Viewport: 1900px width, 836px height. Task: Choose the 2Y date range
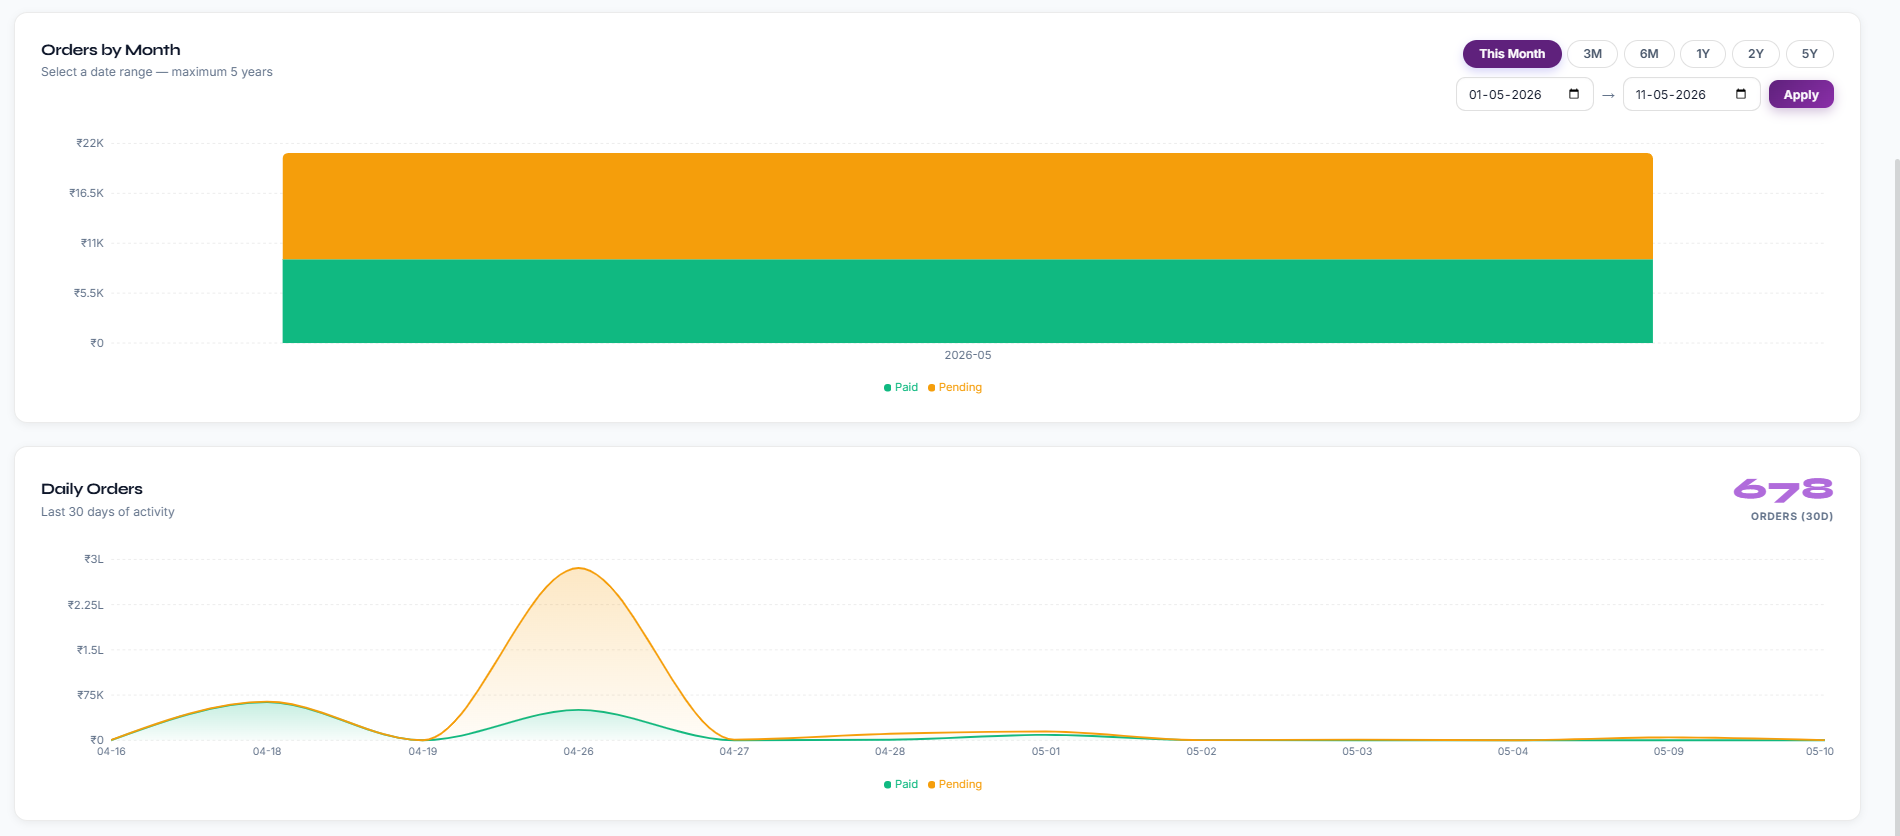pyautogui.click(x=1756, y=54)
